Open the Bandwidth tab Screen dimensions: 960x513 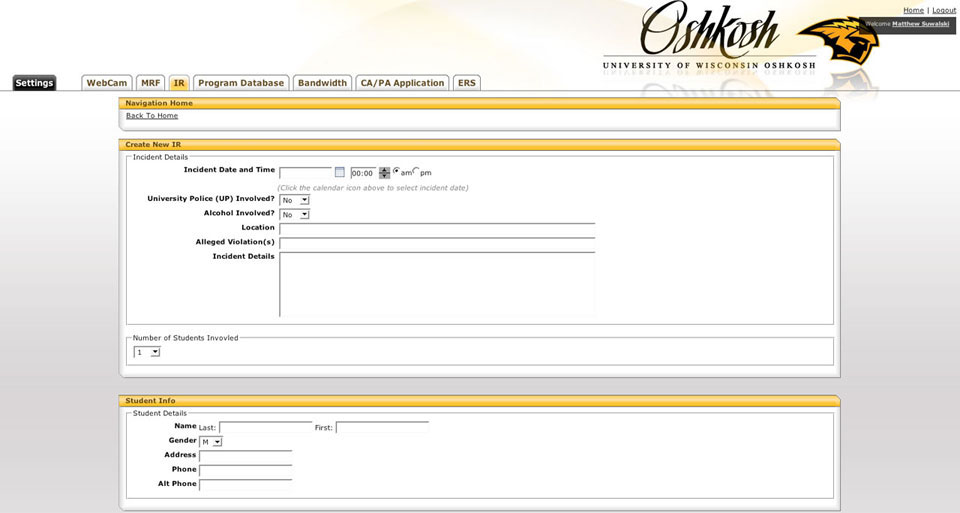click(x=323, y=83)
